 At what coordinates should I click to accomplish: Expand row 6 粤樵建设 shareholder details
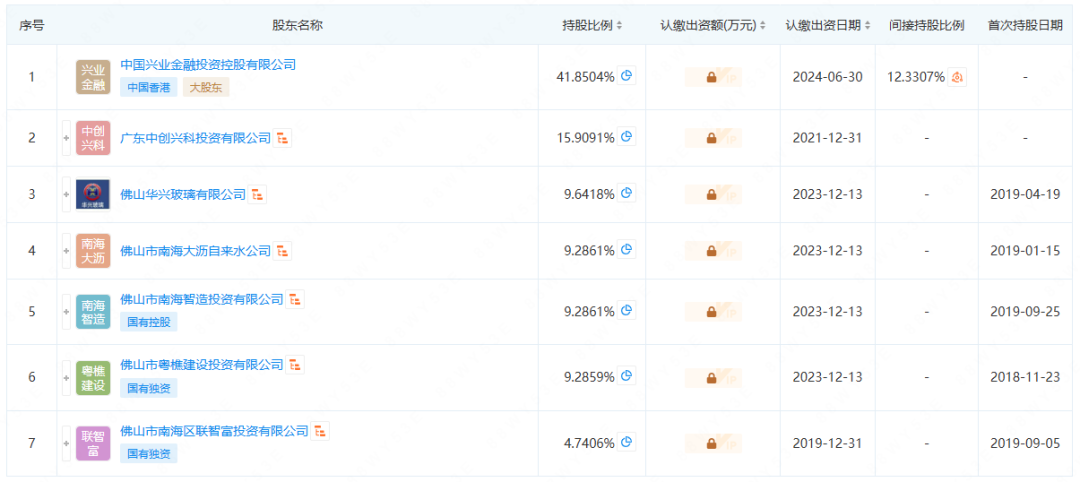66,377
